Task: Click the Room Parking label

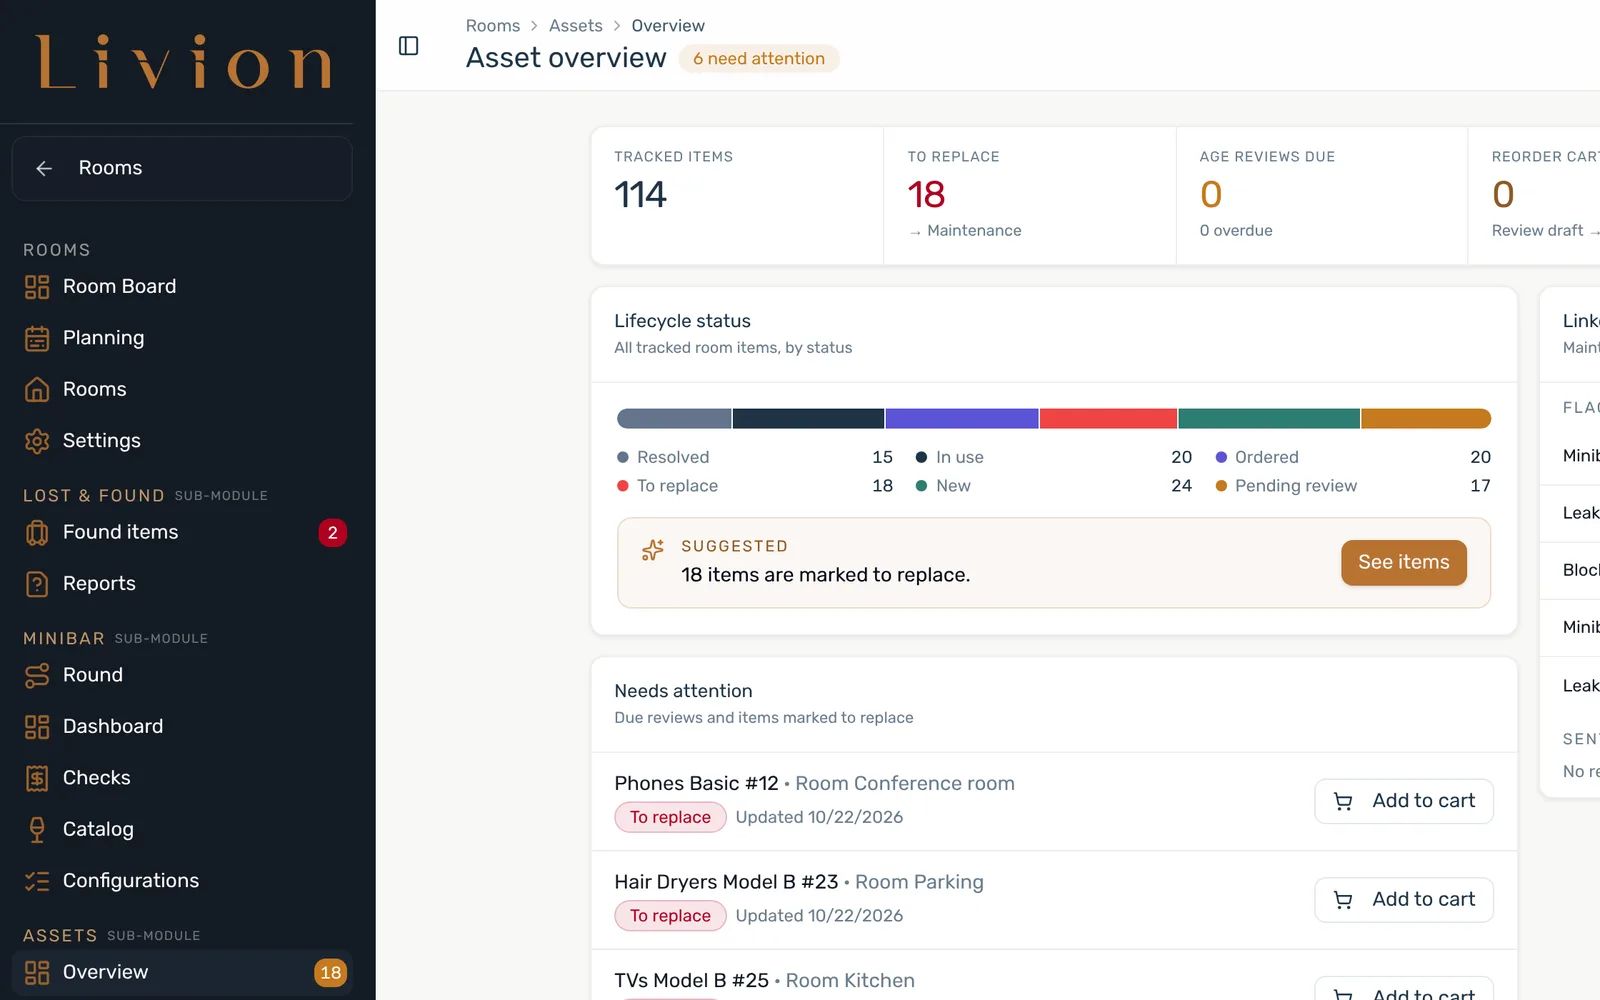Action: pyautogui.click(x=919, y=883)
